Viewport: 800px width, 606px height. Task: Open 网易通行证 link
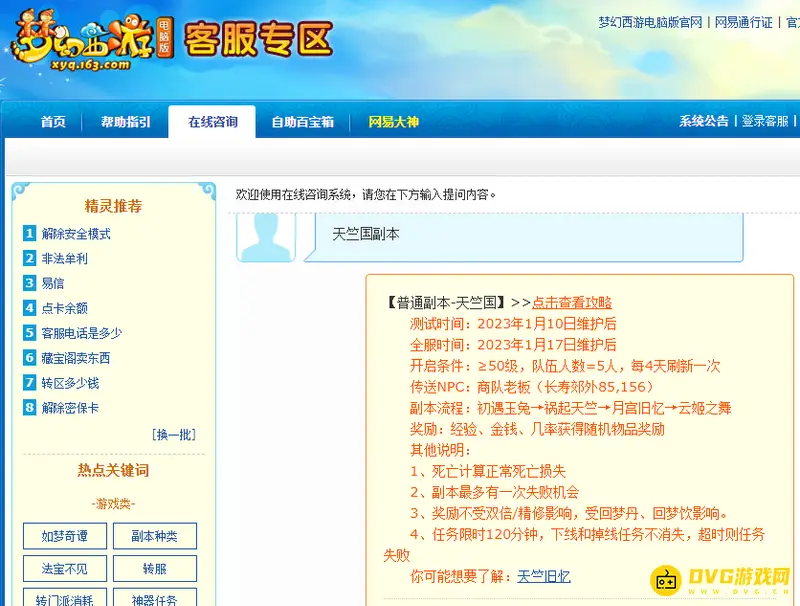743,22
